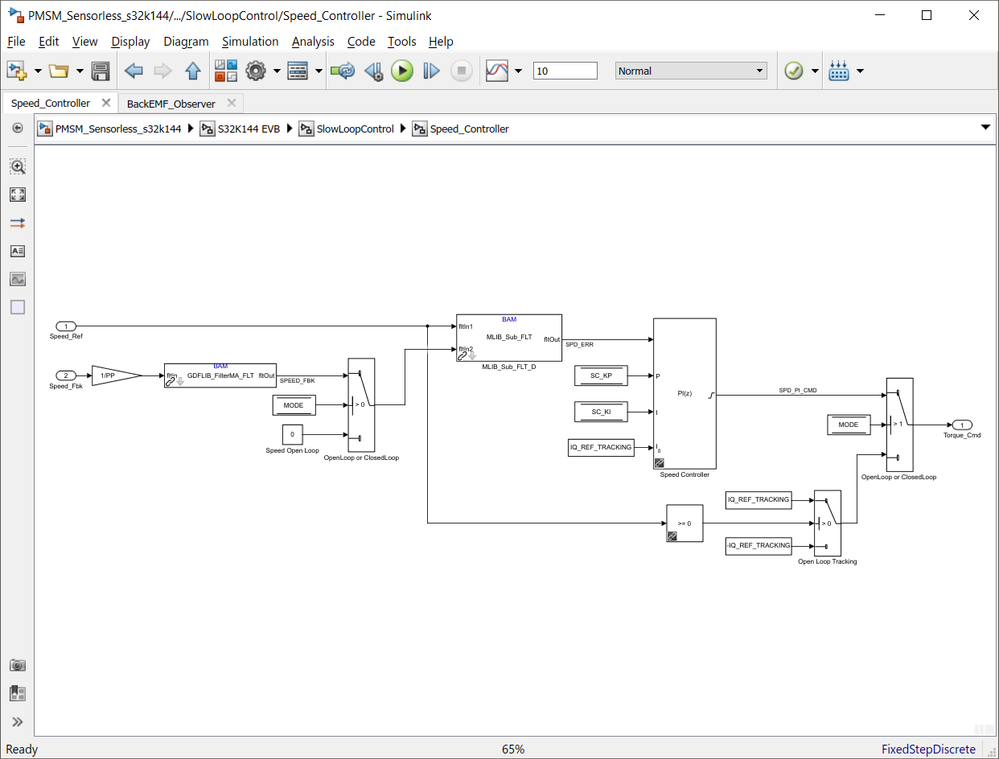The height and width of the screenshot is (759, 999).
Task: Click Up to Parent arrow icon
Action: [x=193, y=71]
